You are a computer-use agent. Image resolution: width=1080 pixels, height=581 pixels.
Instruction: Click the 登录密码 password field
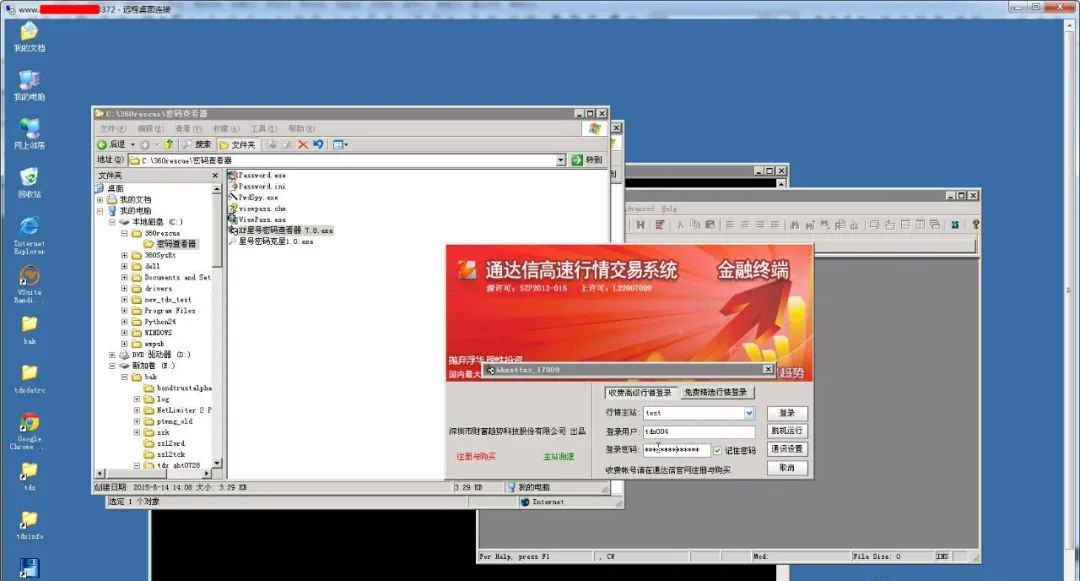click(676, 450)
